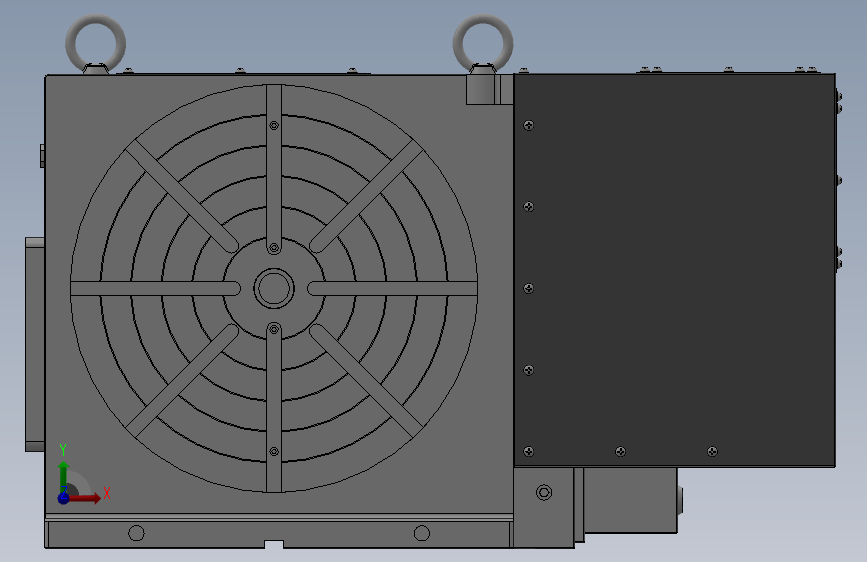Select the right mounting hole in base

click(421, 533)
